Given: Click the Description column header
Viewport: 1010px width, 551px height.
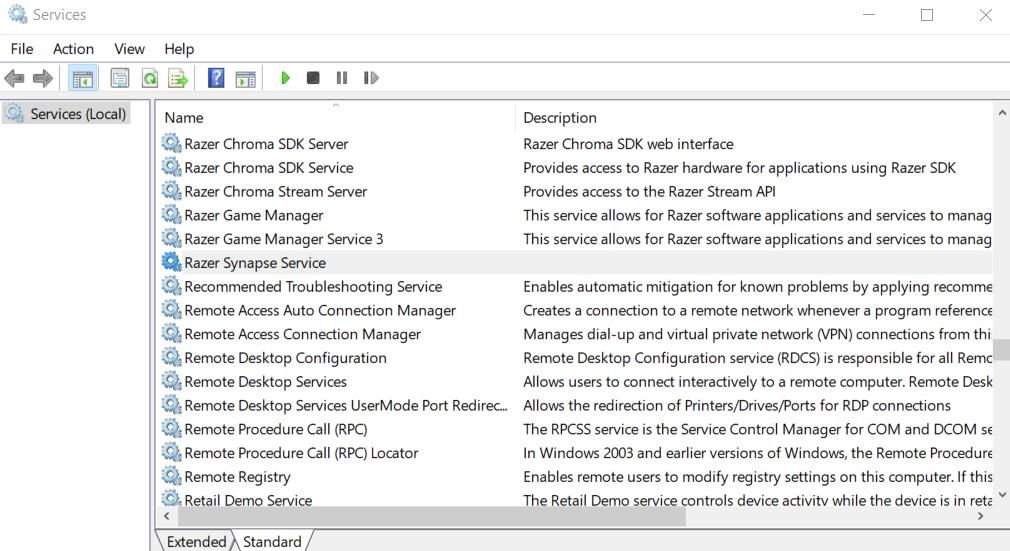Looking at the screenshot, I should 560,117.
